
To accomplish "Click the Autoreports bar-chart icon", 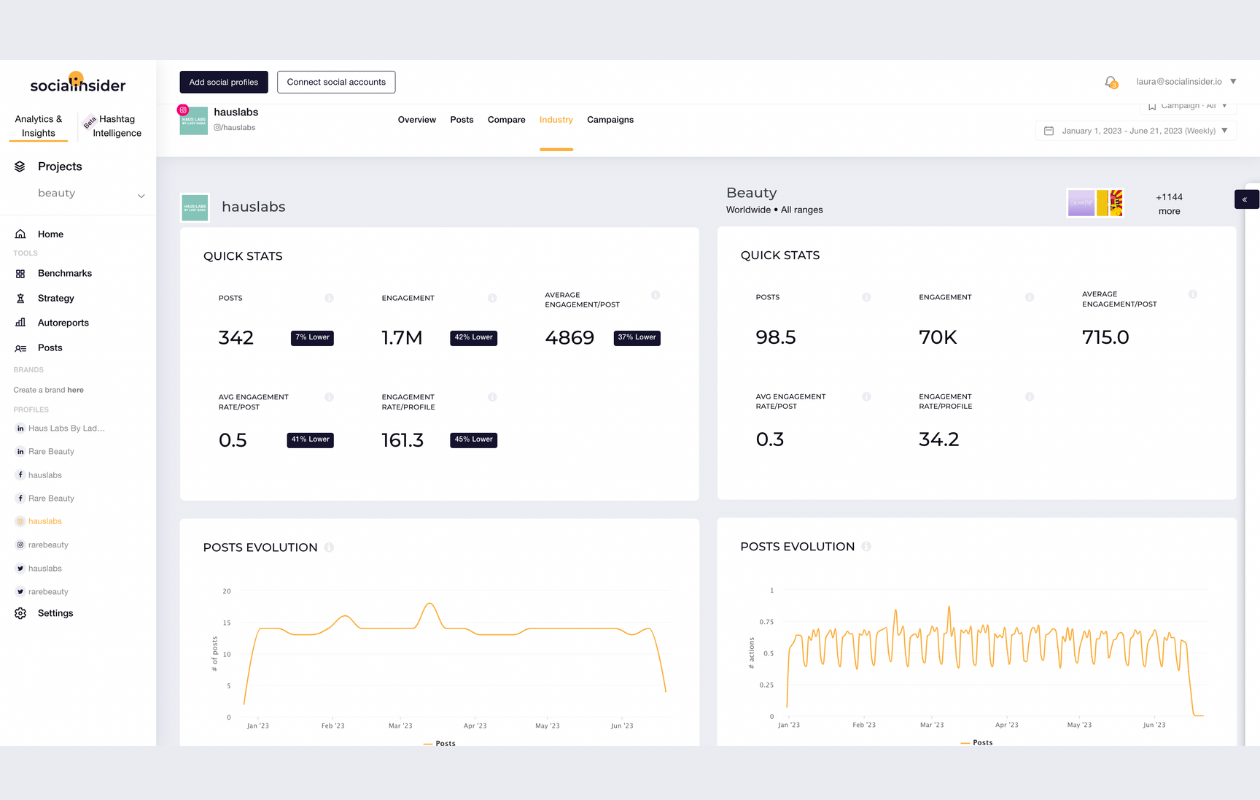I will 20,323.
